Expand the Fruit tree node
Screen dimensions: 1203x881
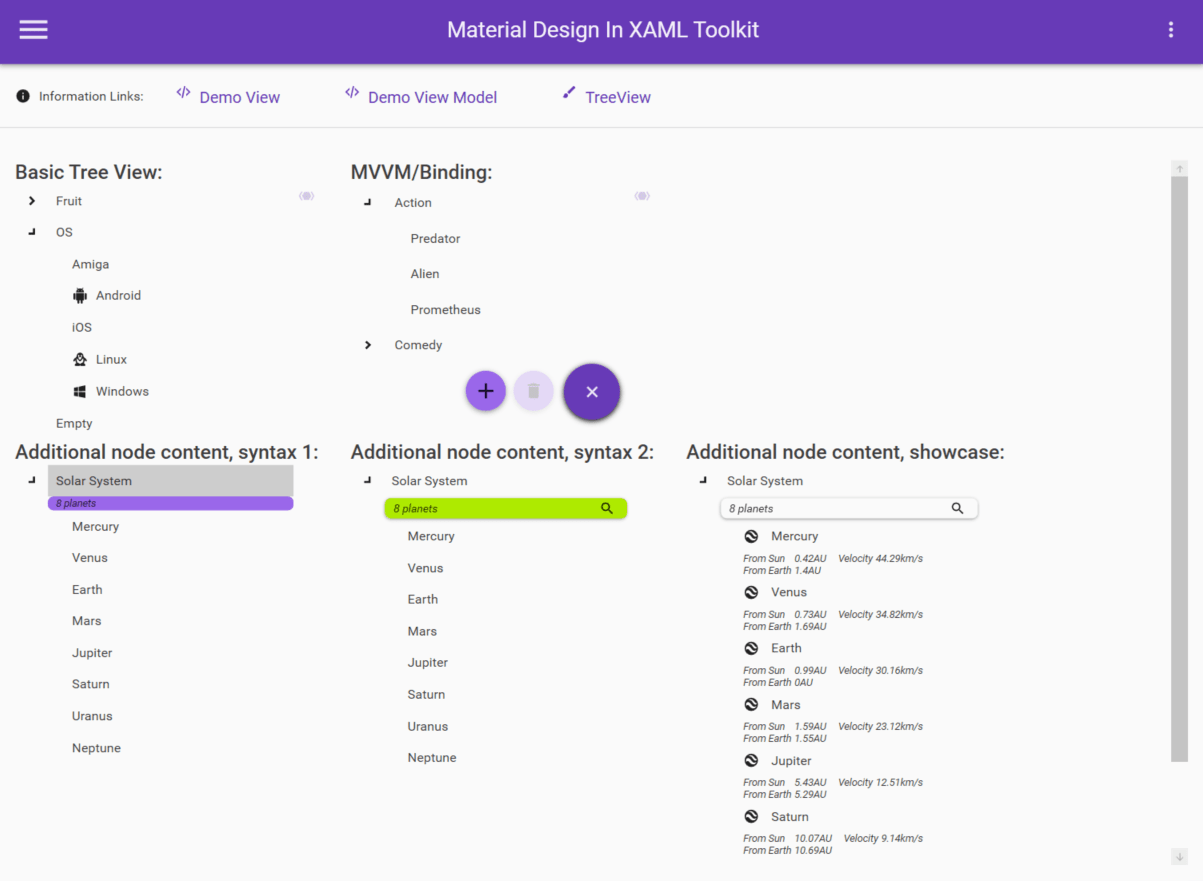click(x=32, y=201)
